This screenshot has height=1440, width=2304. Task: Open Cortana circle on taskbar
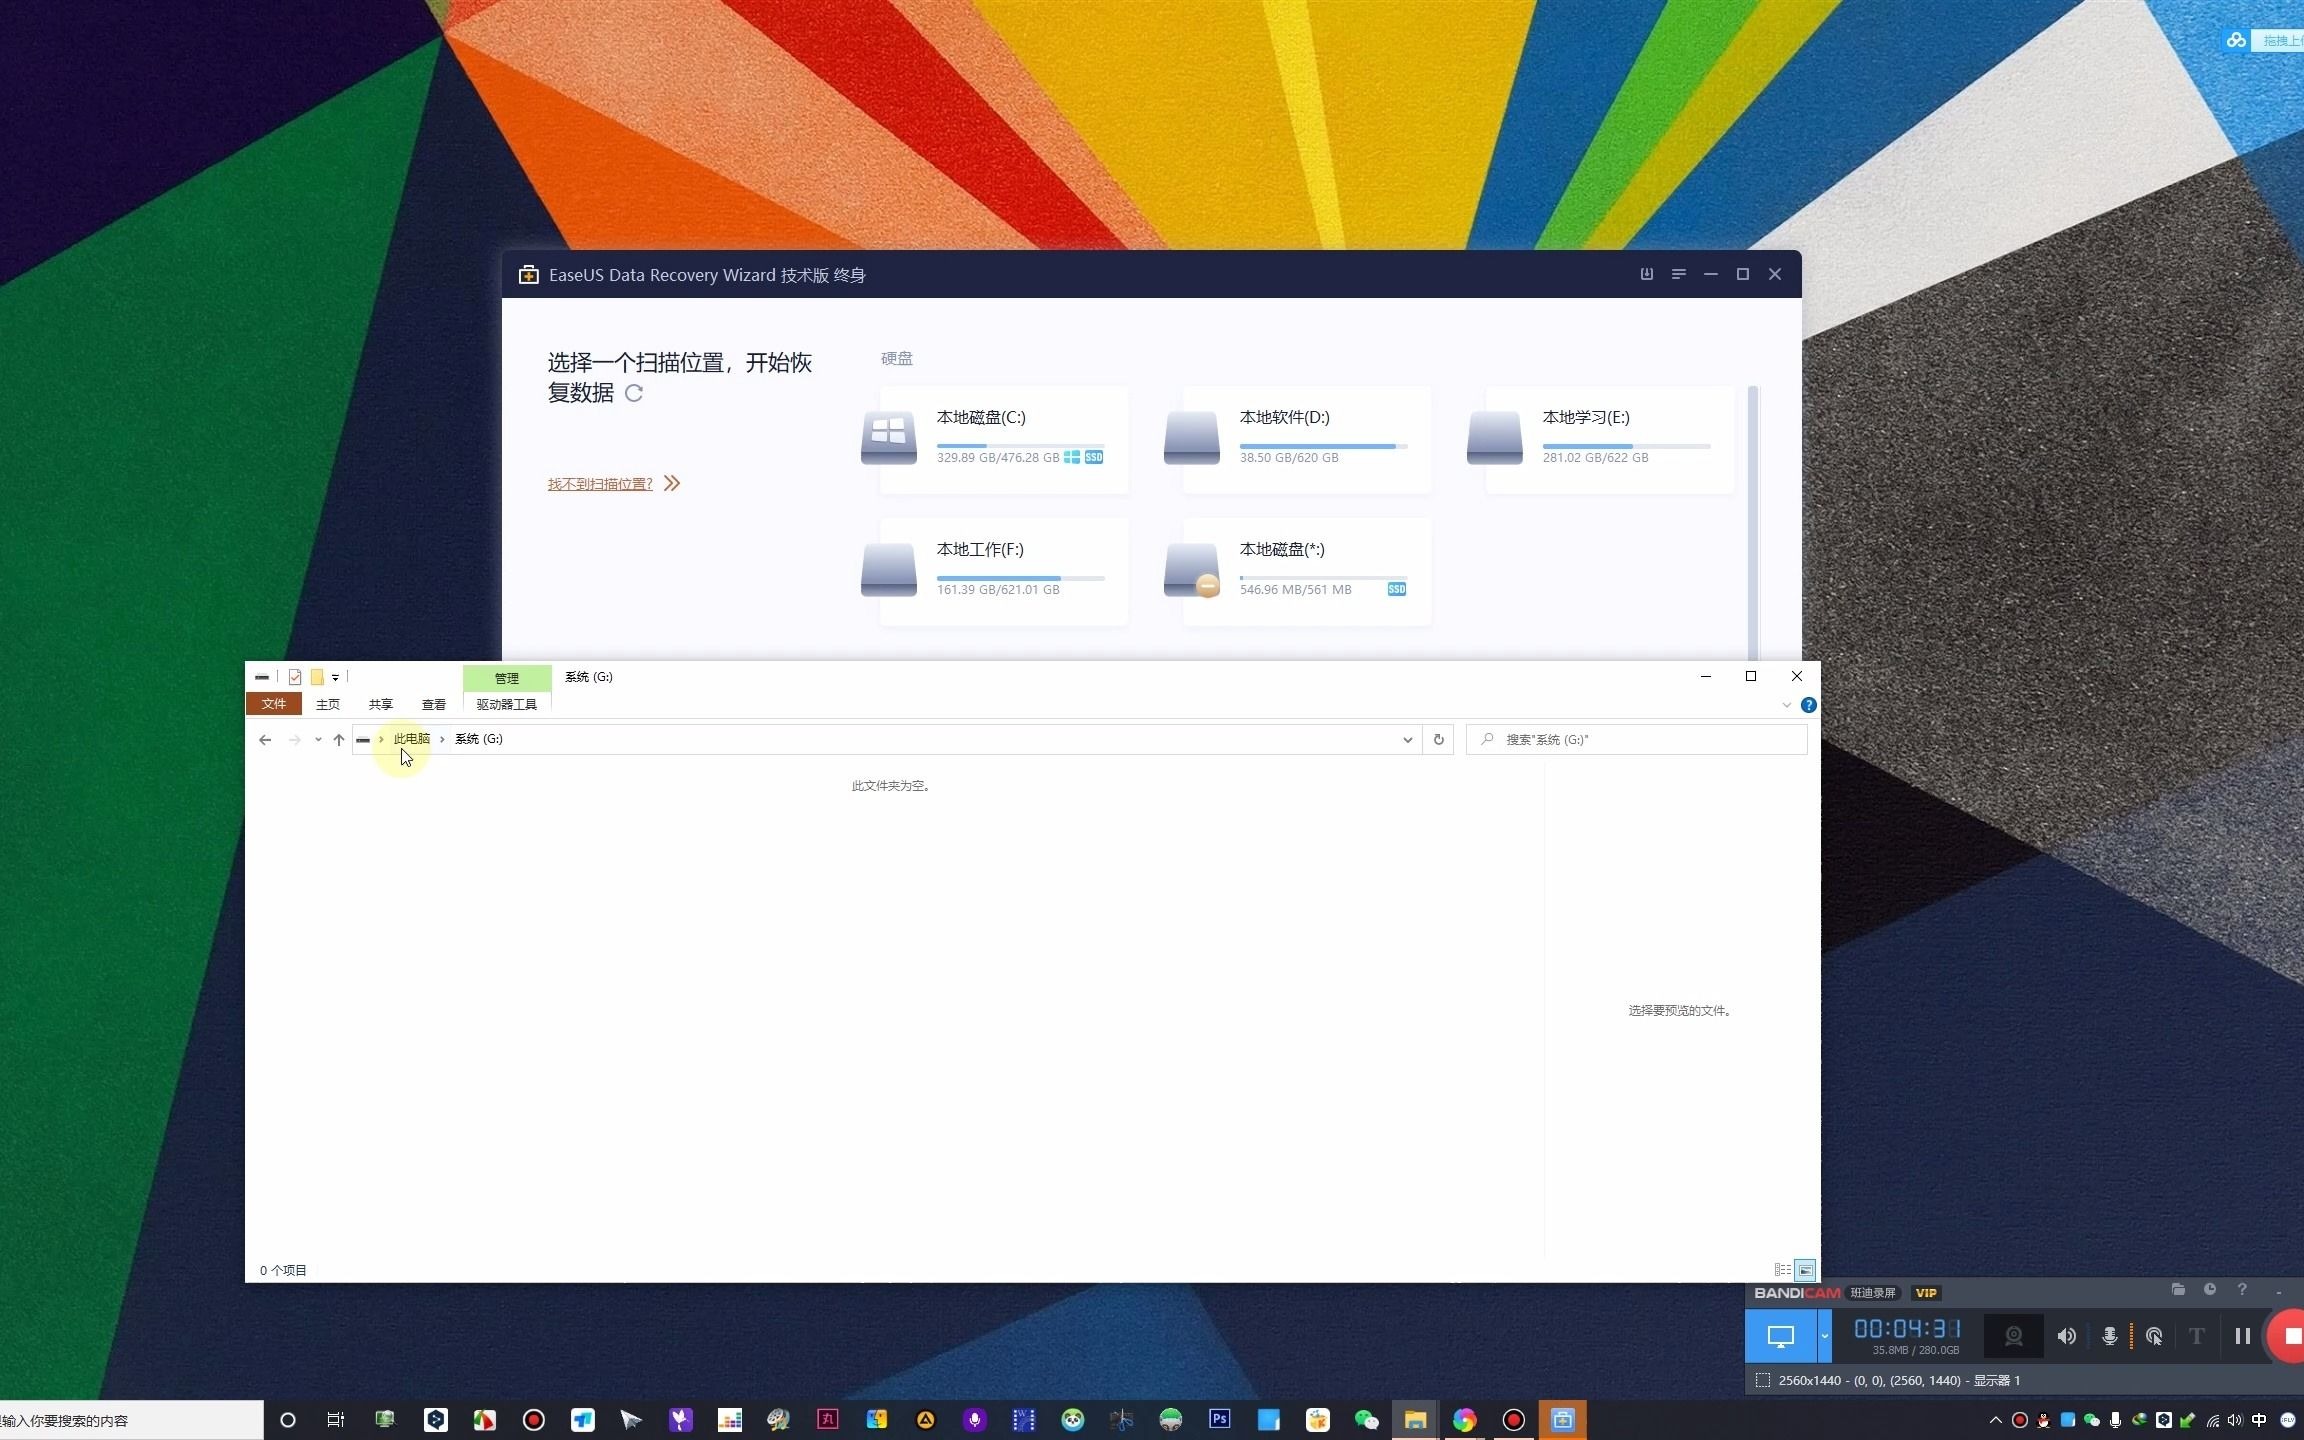coord(288,1420)
